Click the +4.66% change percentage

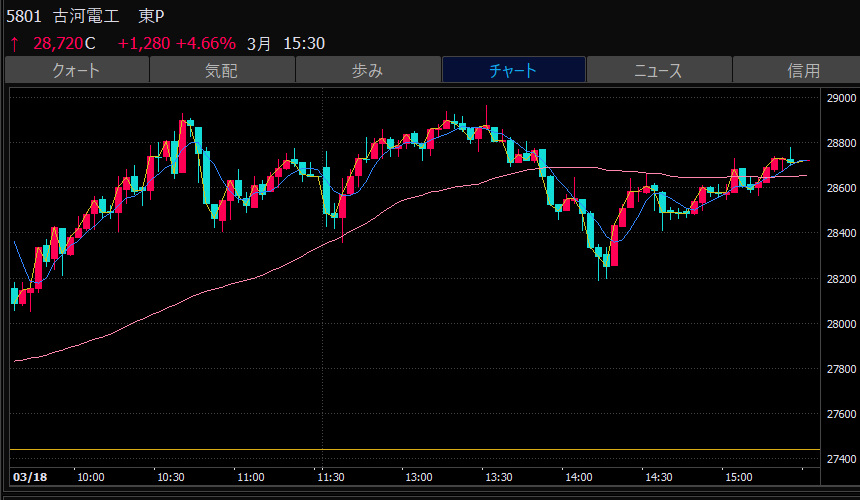point(205,44)
